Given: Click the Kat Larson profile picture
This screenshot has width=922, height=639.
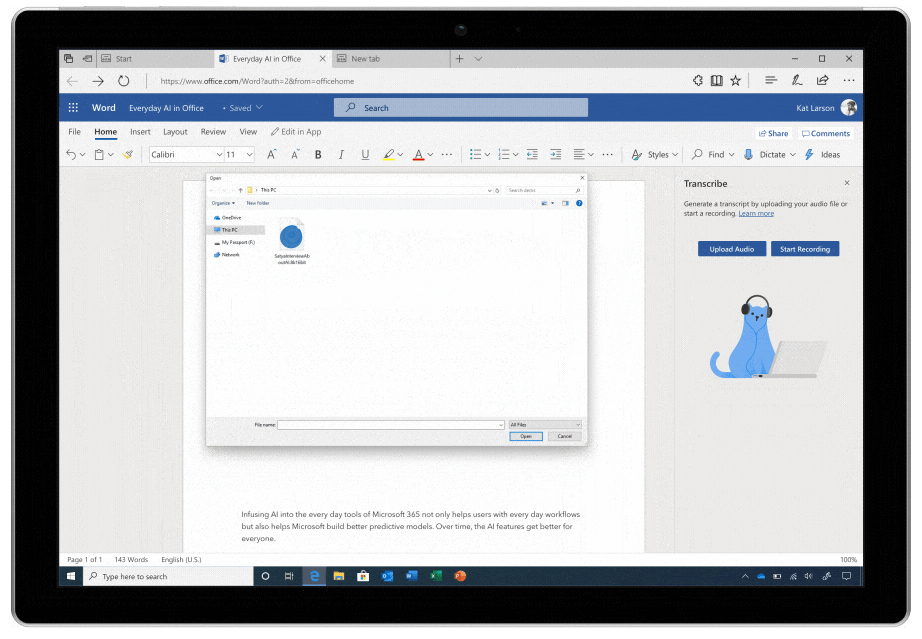Looking at the screenshot, I should pyautogui.click(x=848, y=108).
